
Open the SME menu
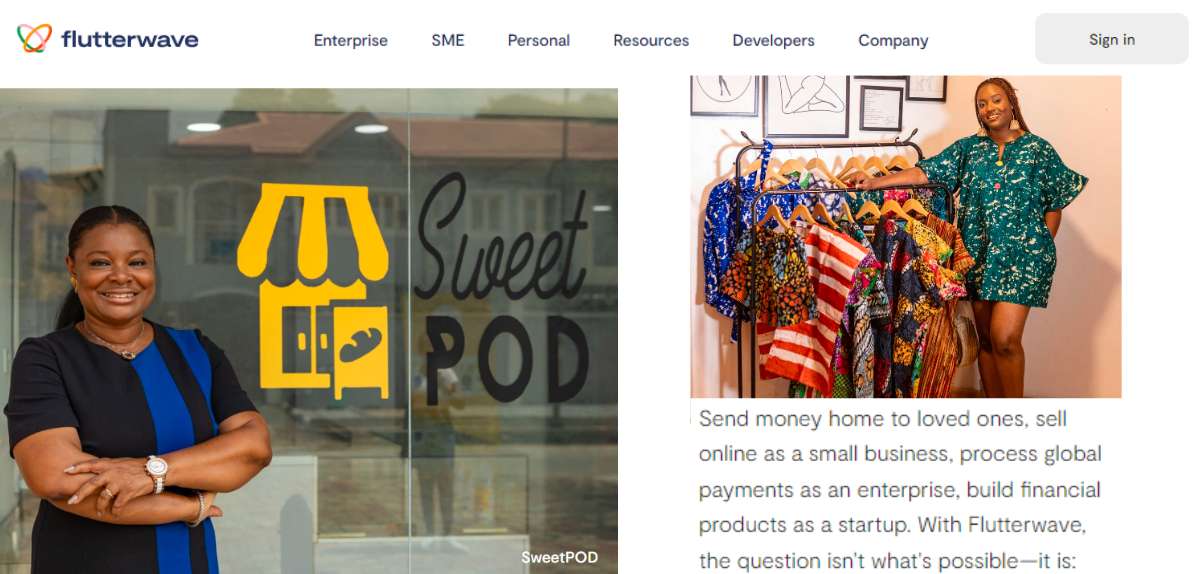447,41
